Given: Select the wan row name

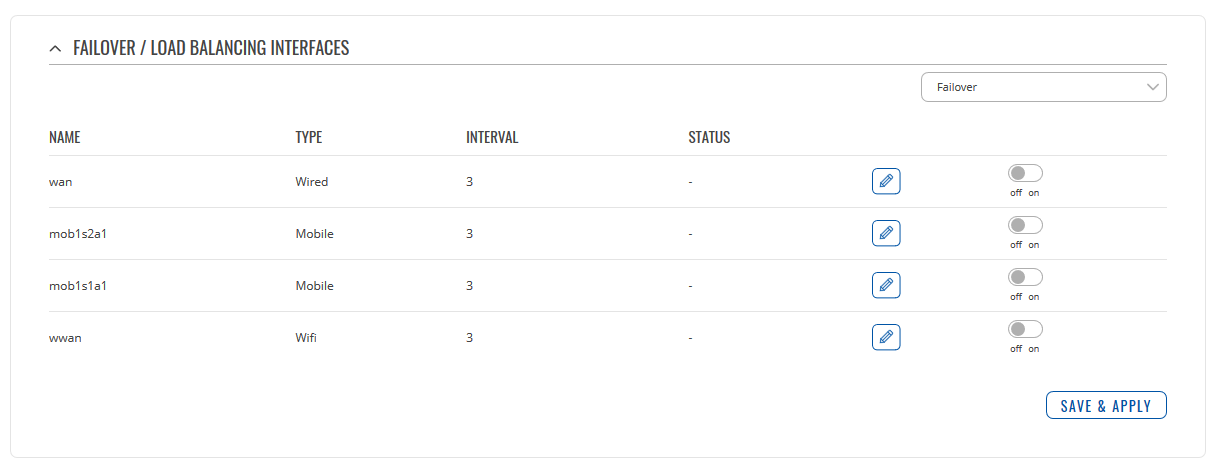Looking at the screenshot, I should click(61, 182).
